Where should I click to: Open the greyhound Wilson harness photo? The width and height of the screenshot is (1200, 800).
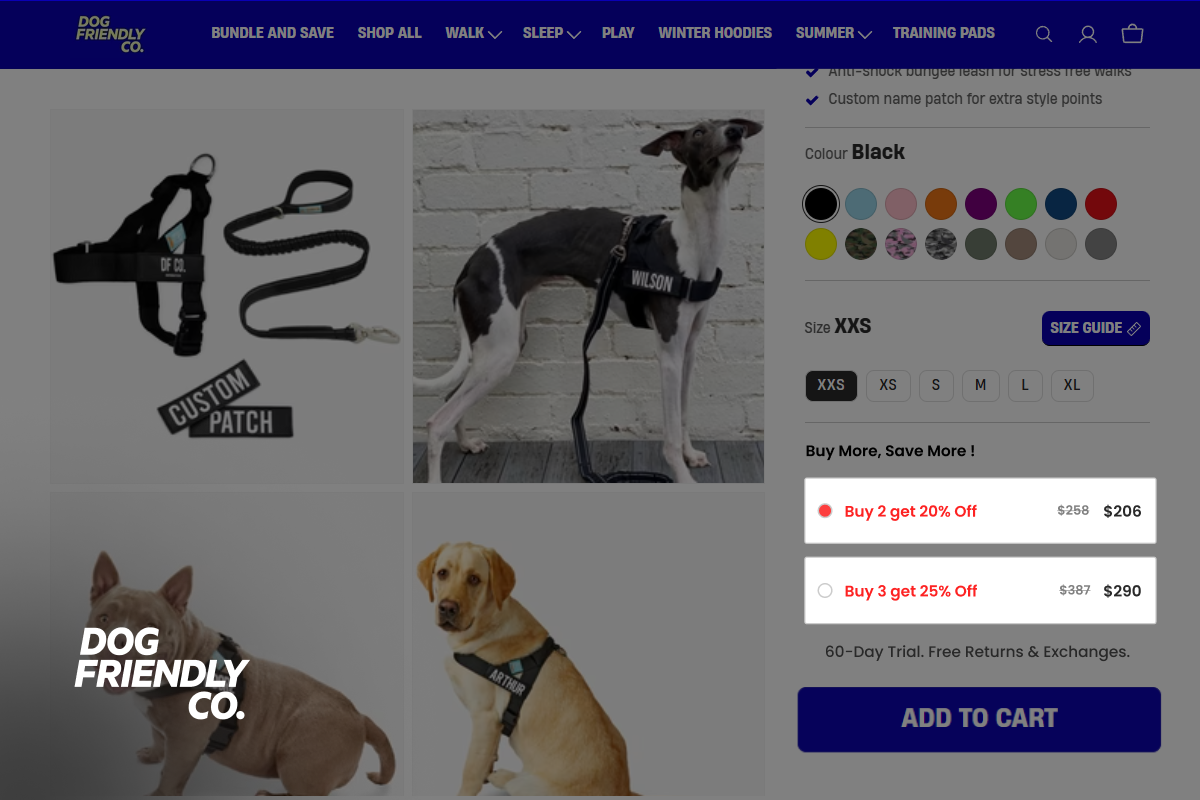coord(588,296)
